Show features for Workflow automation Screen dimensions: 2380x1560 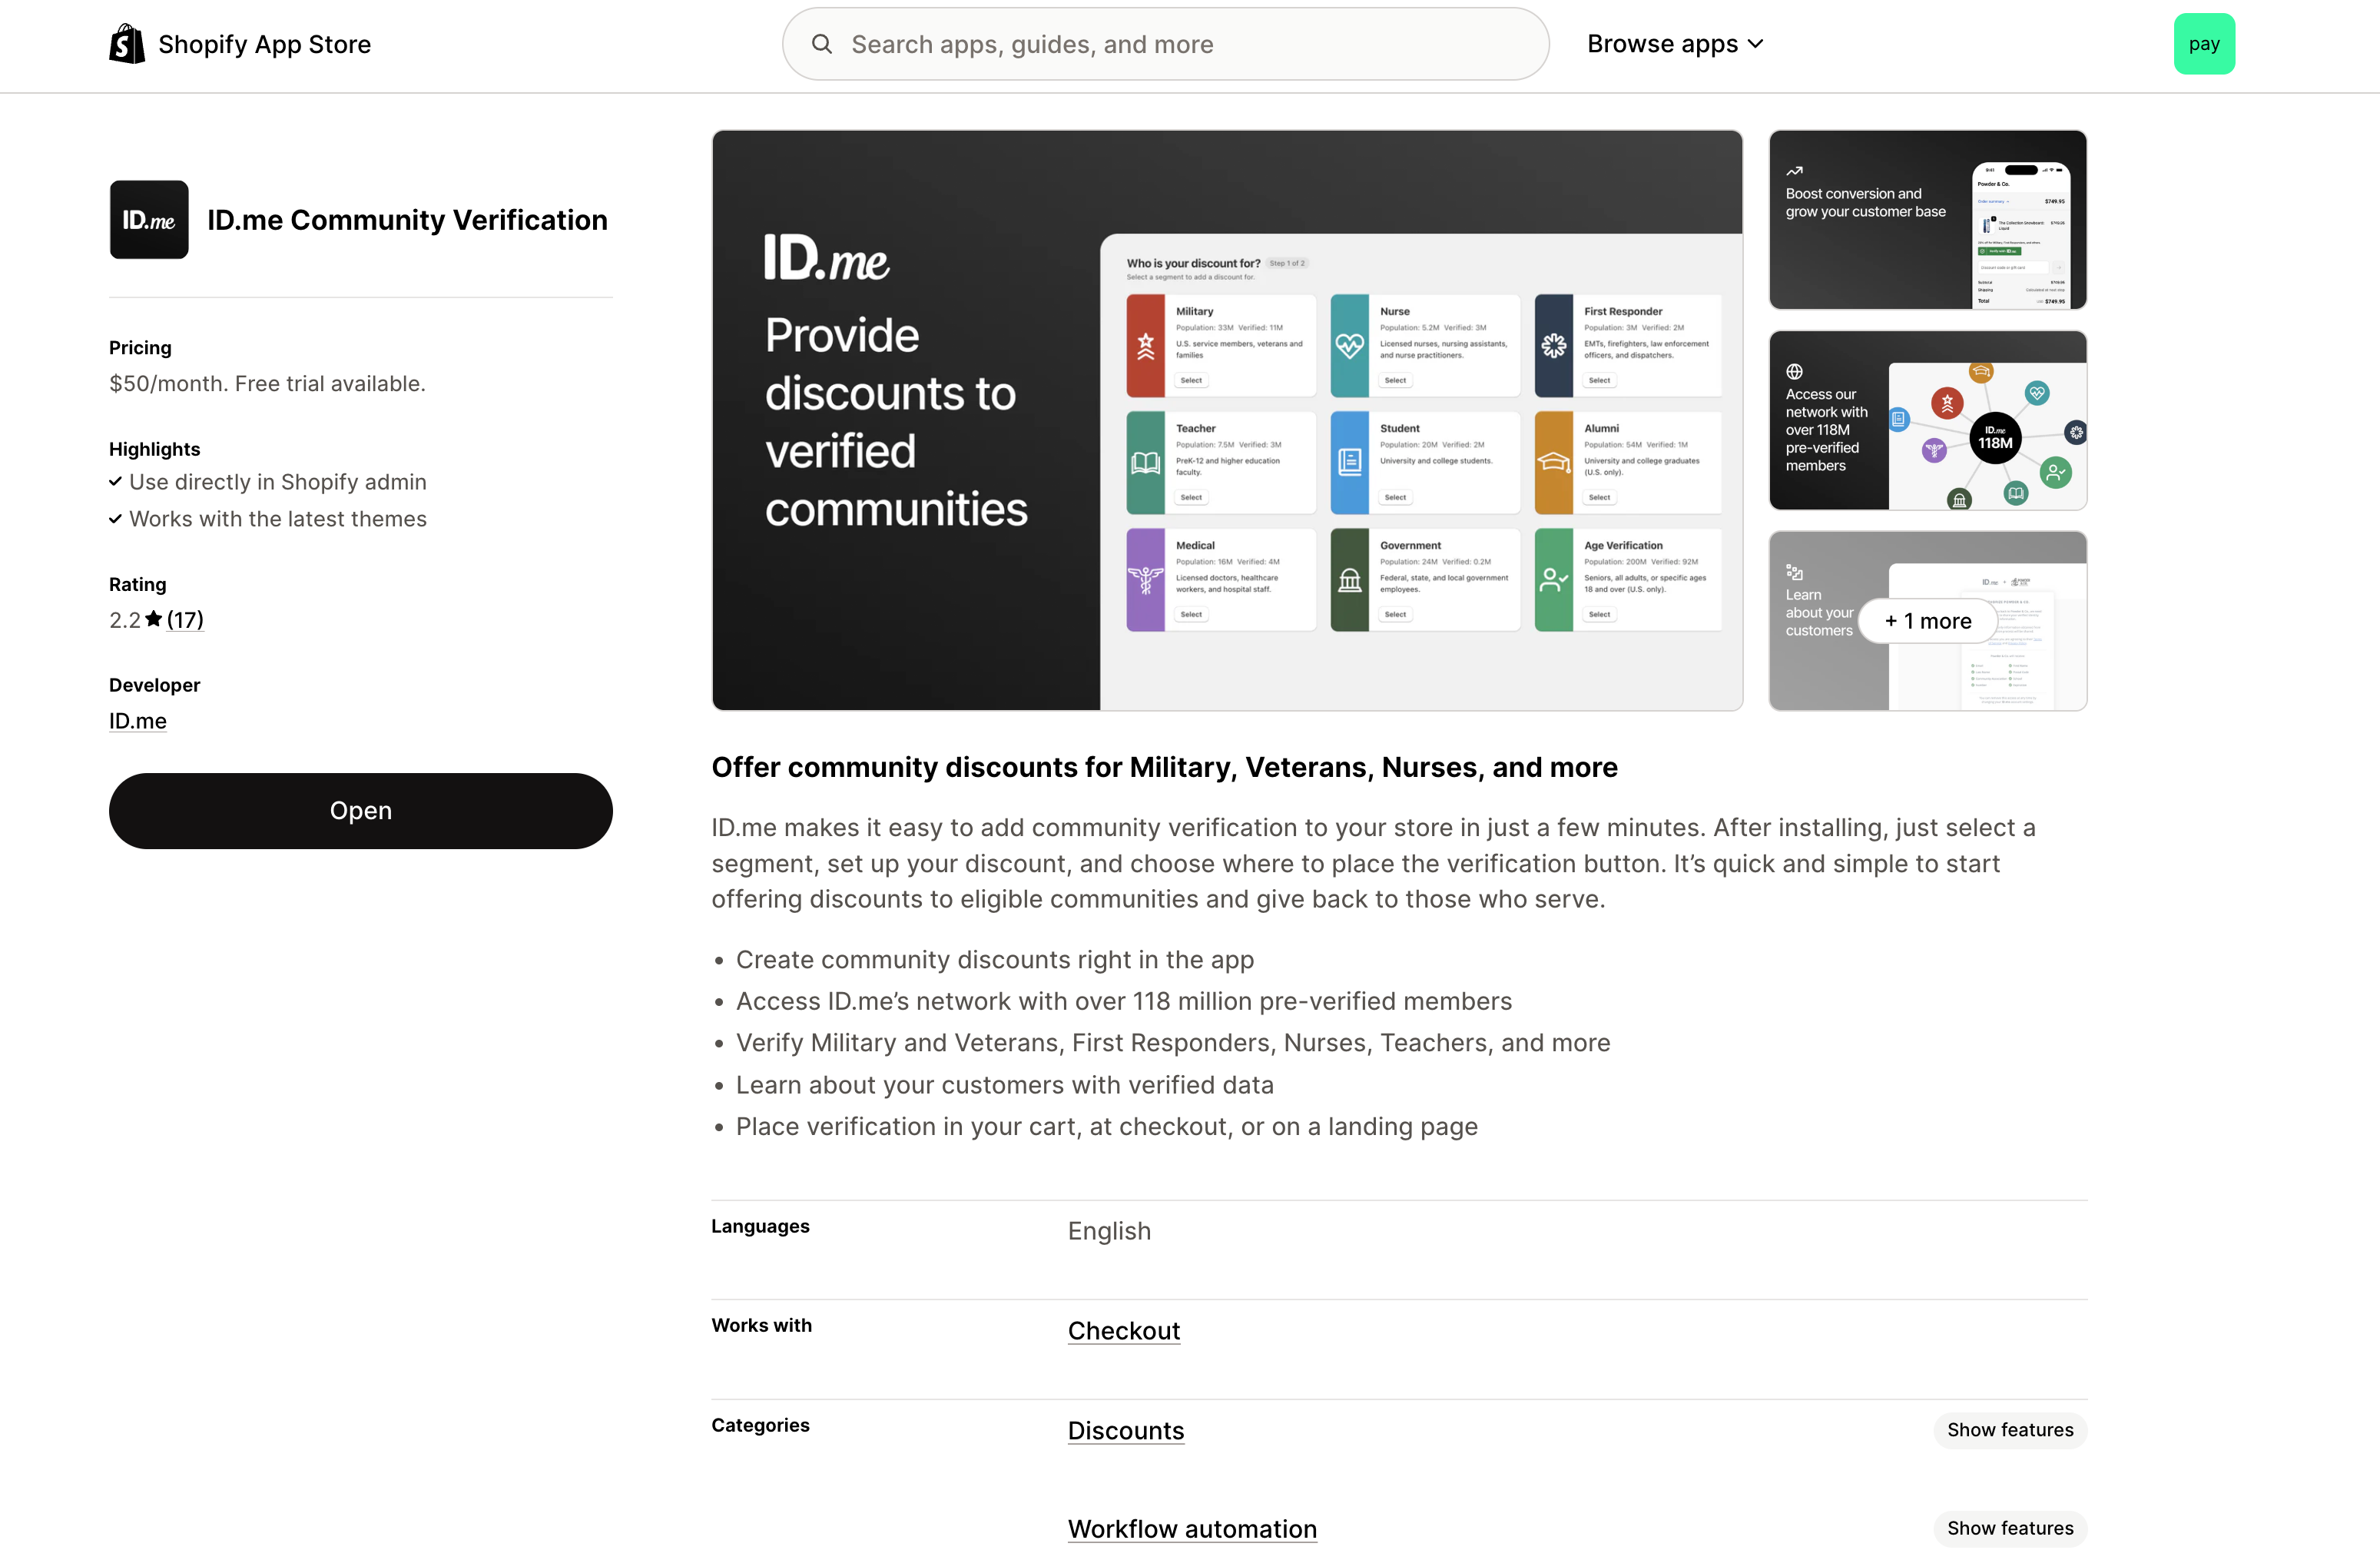pyautogui.click(x=2010, y=1528)
